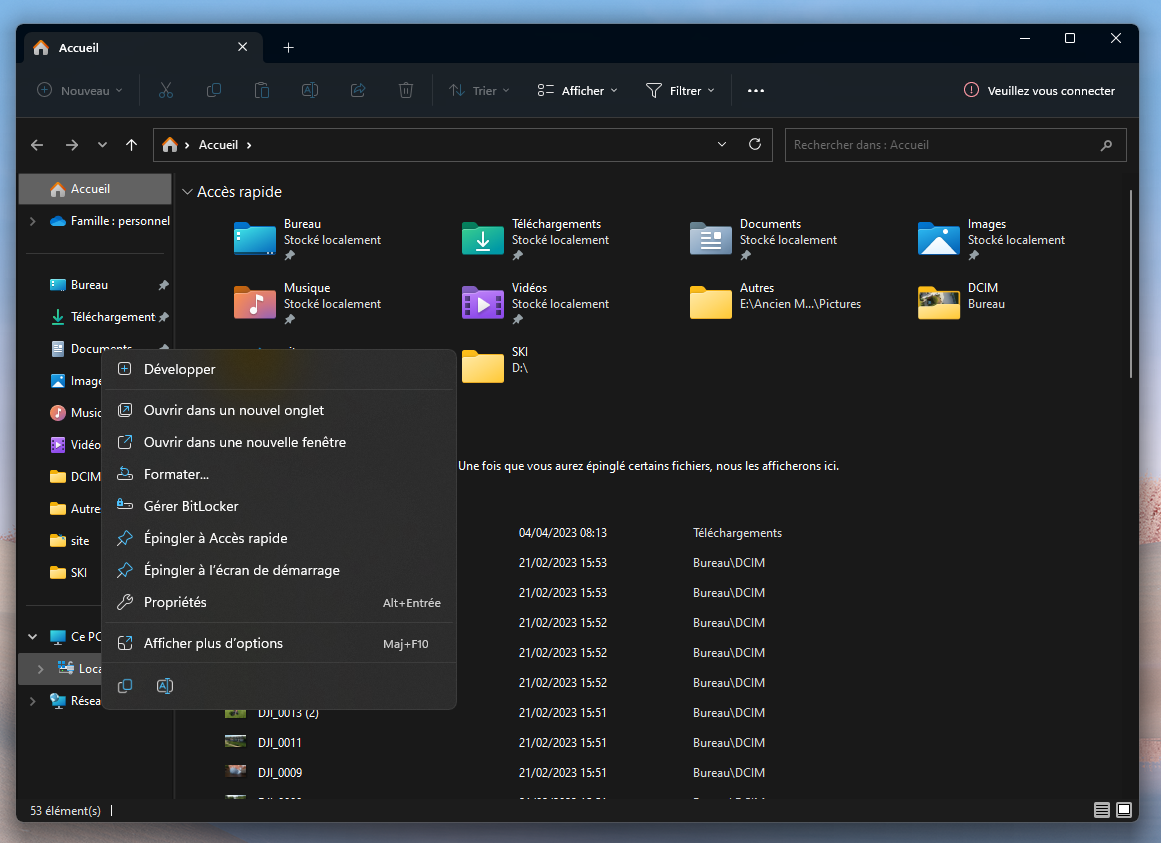Switch to large thumbnails view icon

click(x=1124, y=809)
